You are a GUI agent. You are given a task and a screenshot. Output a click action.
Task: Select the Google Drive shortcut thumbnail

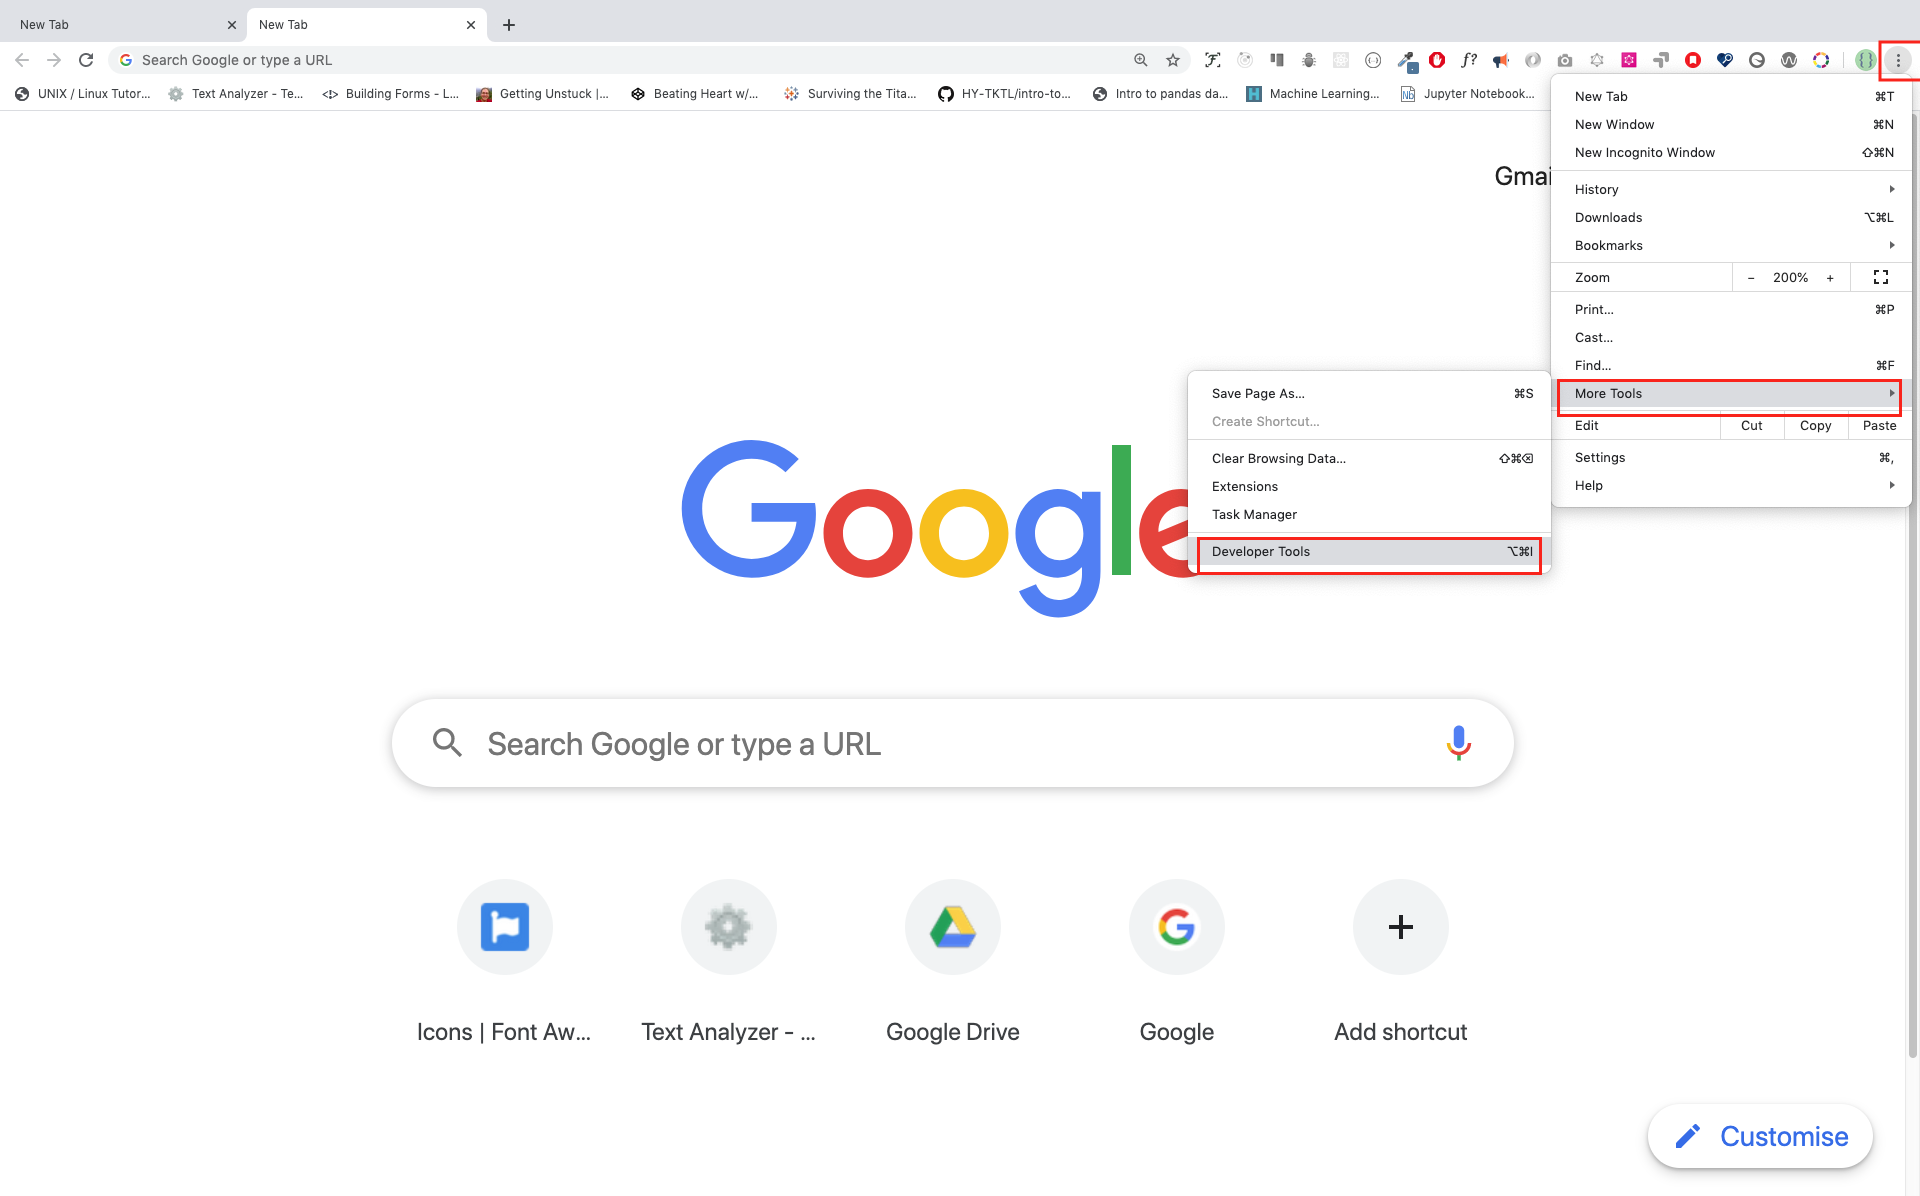952,926
